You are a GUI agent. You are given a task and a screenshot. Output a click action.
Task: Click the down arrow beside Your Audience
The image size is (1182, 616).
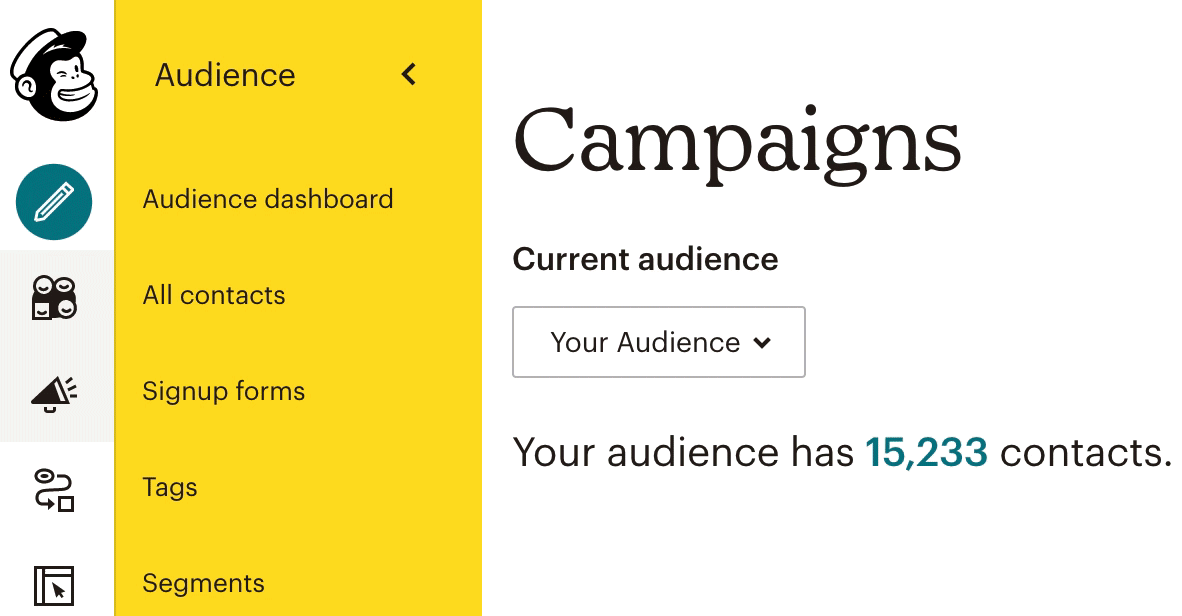(x=762, y=343)
